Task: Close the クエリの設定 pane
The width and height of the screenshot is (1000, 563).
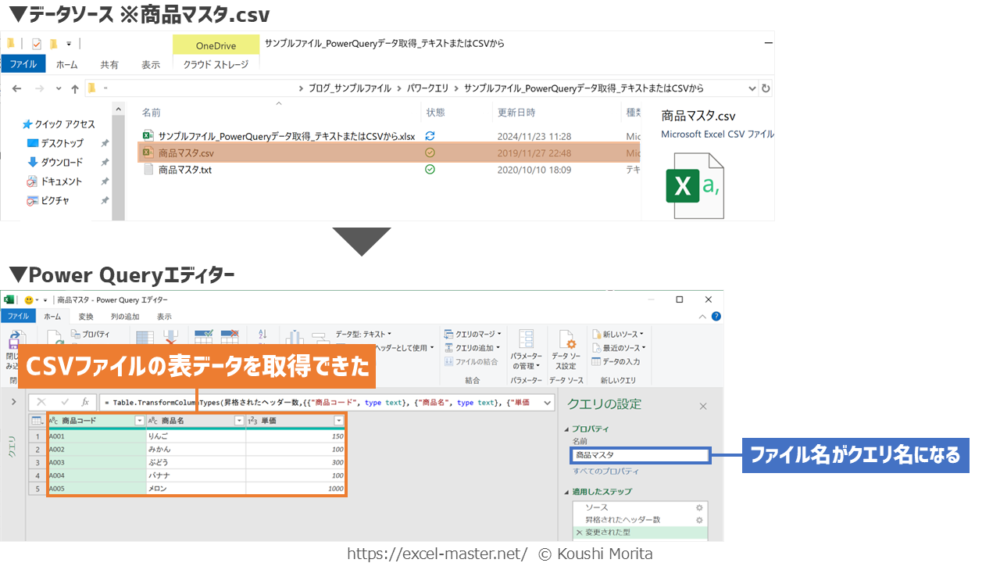Action: point(702,406)
